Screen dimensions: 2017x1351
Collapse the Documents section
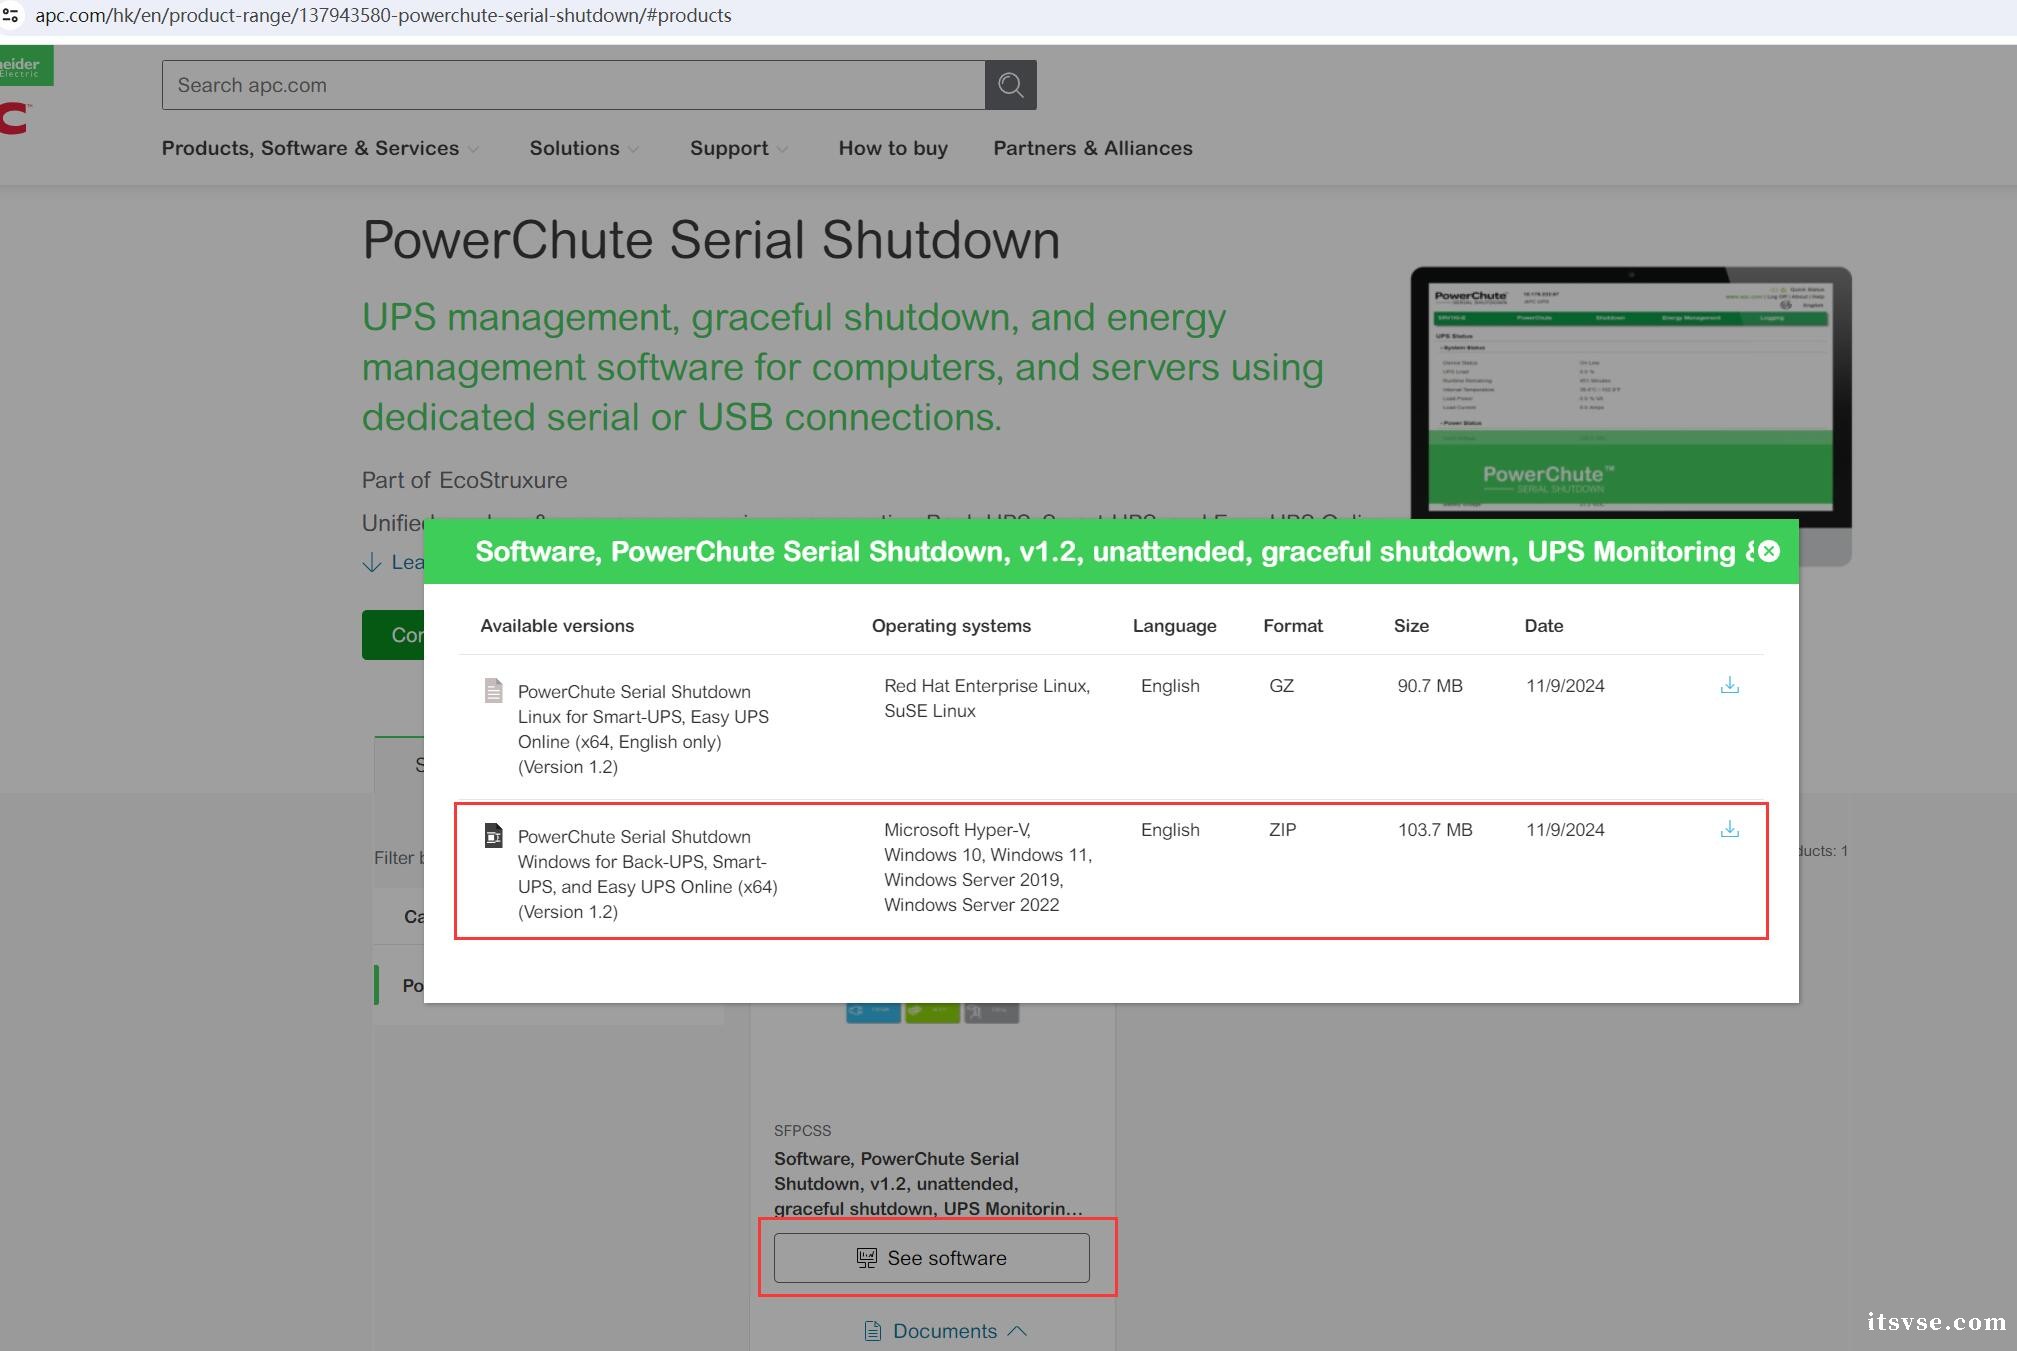tap(945, 1331)
